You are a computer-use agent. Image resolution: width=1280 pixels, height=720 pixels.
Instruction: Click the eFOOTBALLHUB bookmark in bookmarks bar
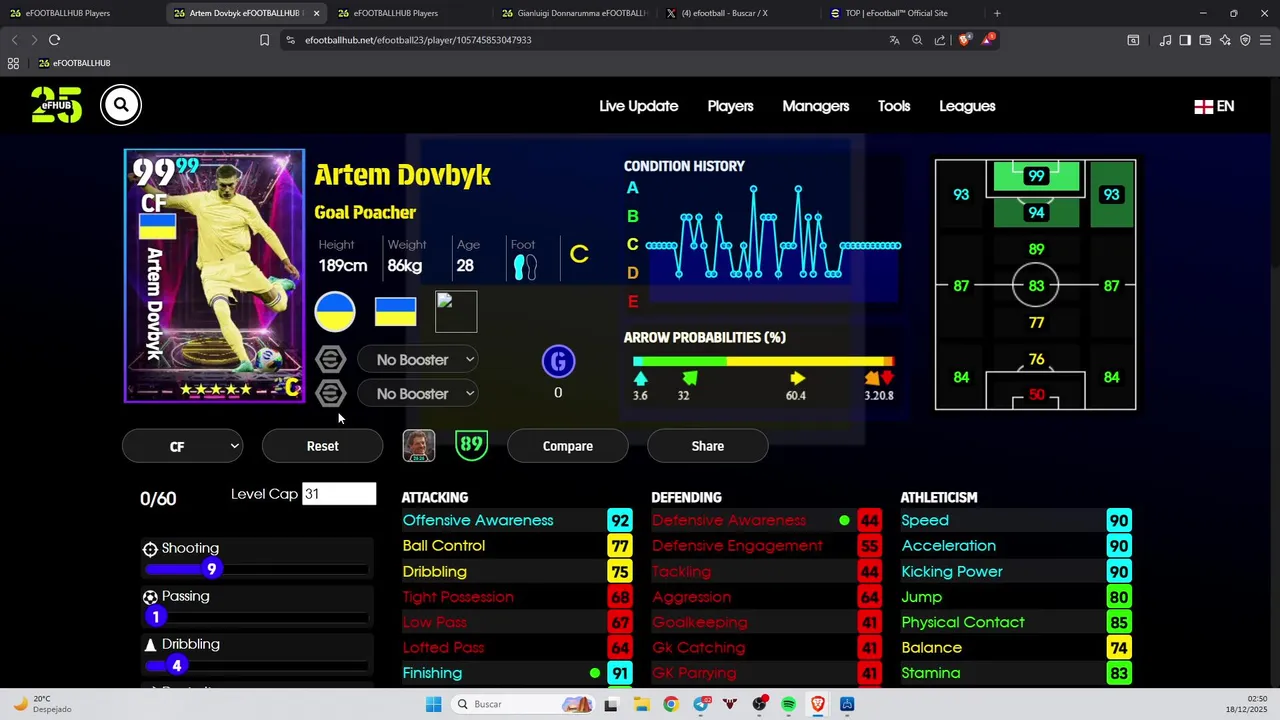(x=74, y=63)
